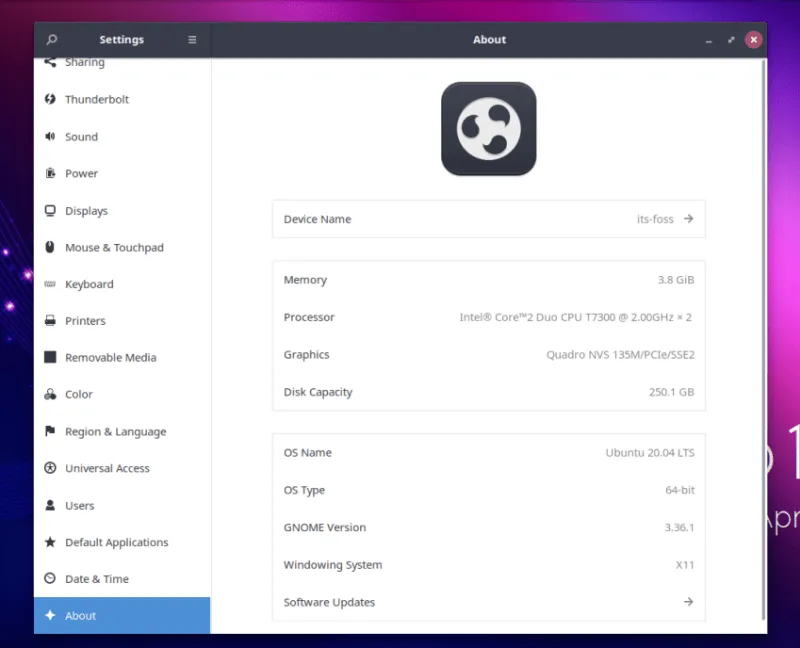This screenshot has height=648, width=800.
Task: Select Removable Media panel
Action: point(122,357)
